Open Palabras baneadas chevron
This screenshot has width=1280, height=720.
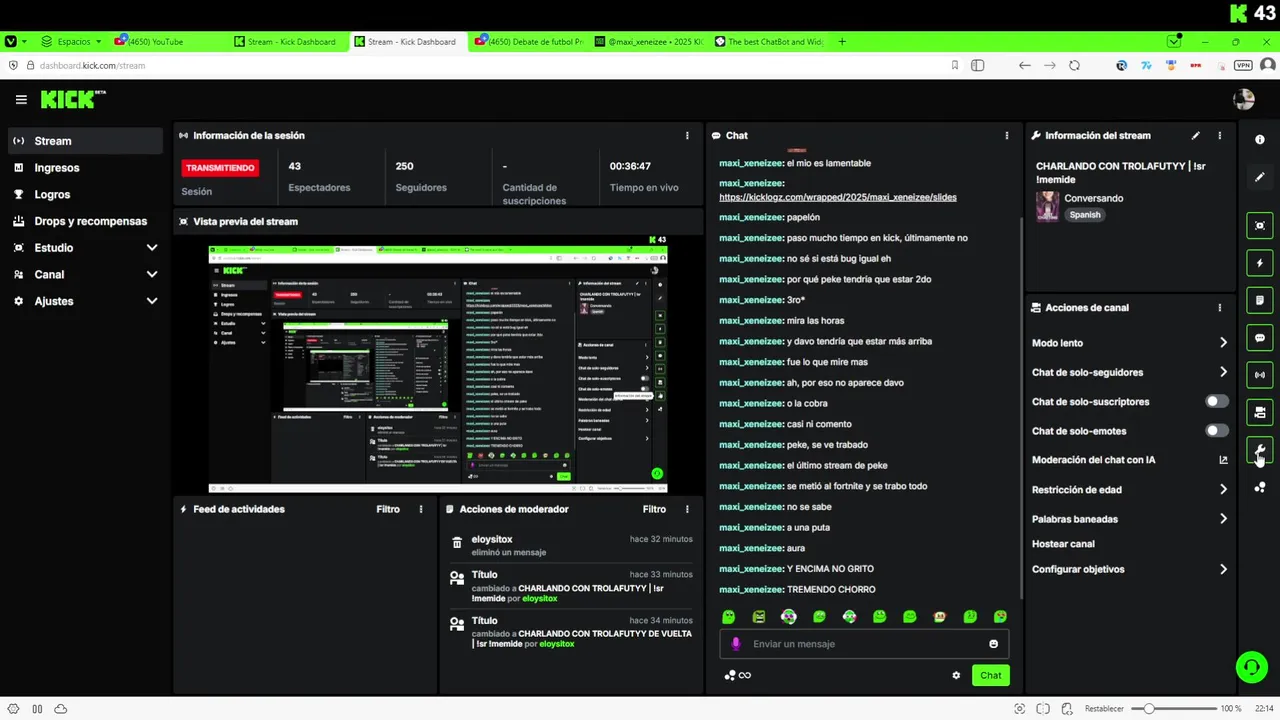click(1223, 519)
